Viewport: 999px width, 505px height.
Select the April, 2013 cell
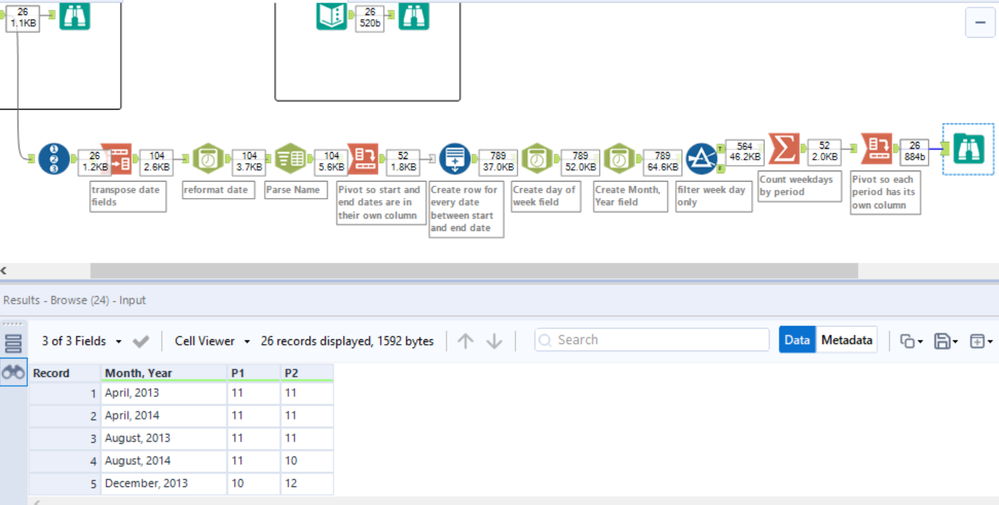point(164,393)
